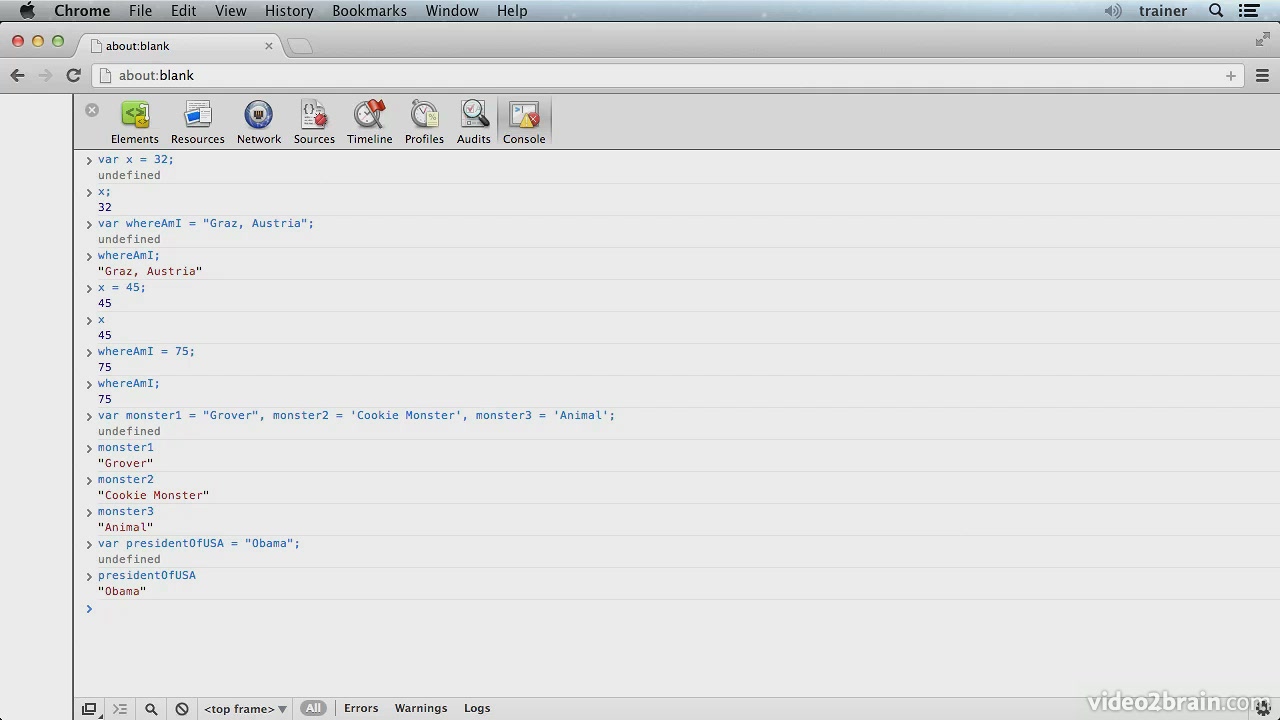Open the Elements panel

[134, 123]
